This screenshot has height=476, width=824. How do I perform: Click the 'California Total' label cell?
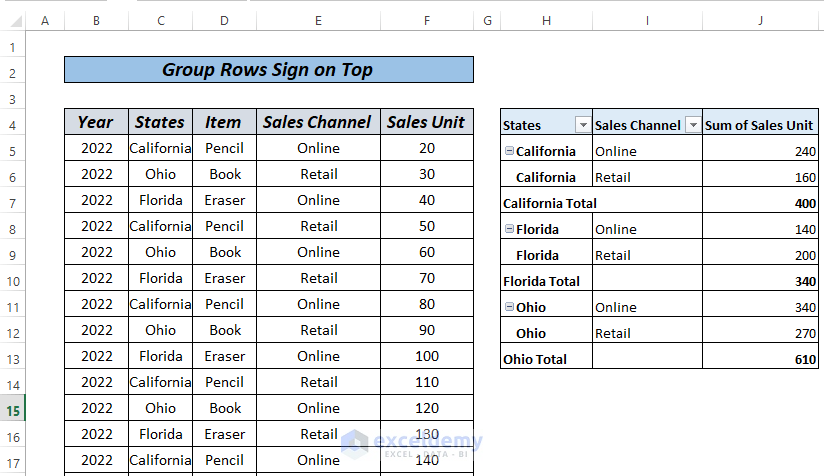550,203
